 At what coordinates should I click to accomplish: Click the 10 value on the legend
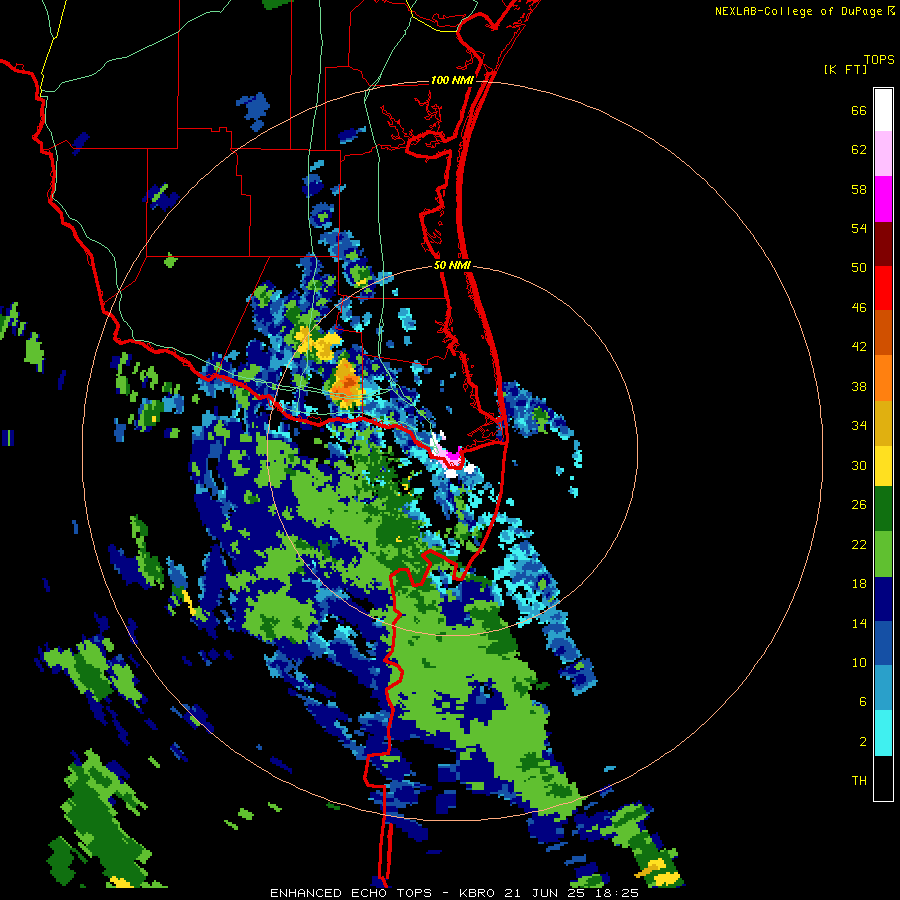pyautogui.click(x=859, y=662)
